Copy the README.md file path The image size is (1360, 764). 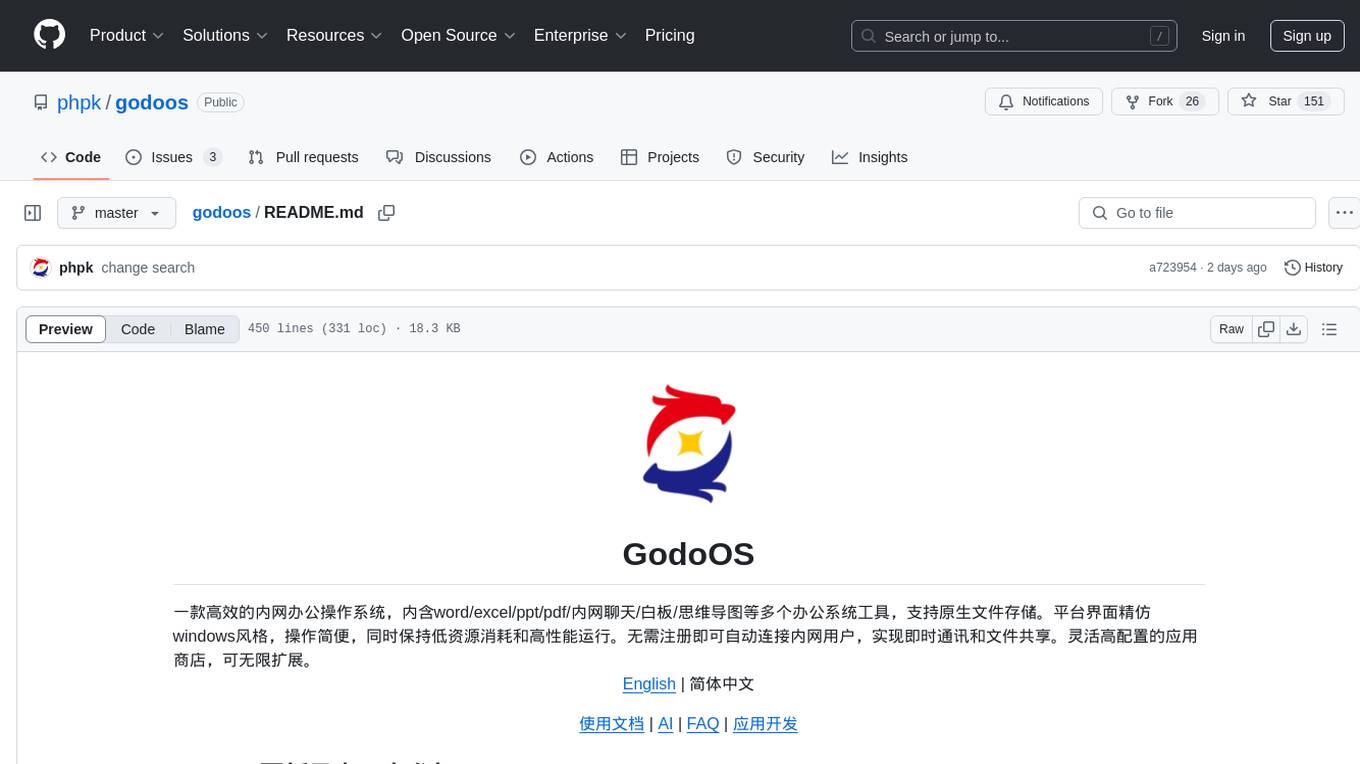[x=386, y=213]
